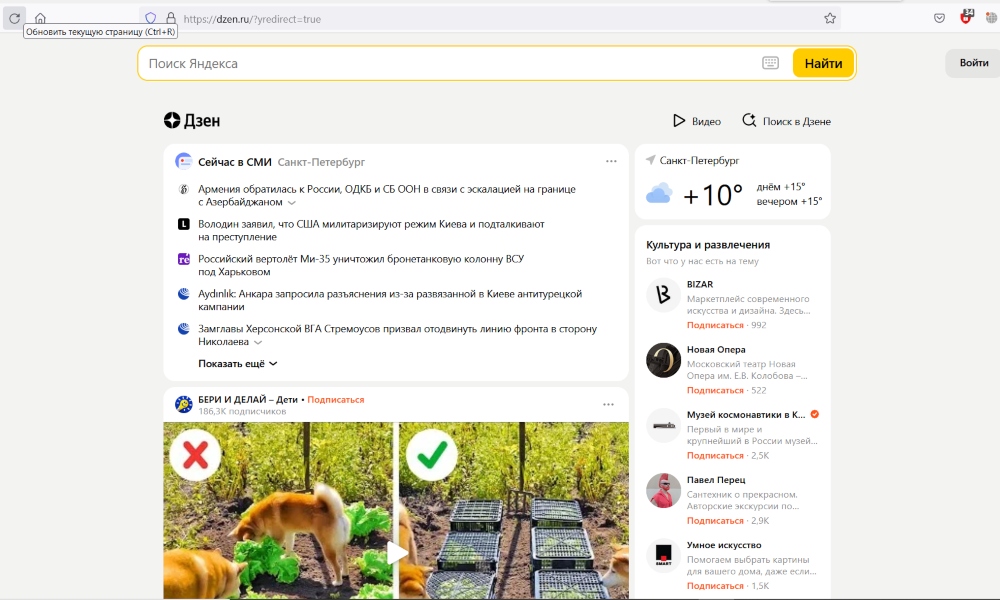View site security via the padlock icon

[x=170, y=18]
